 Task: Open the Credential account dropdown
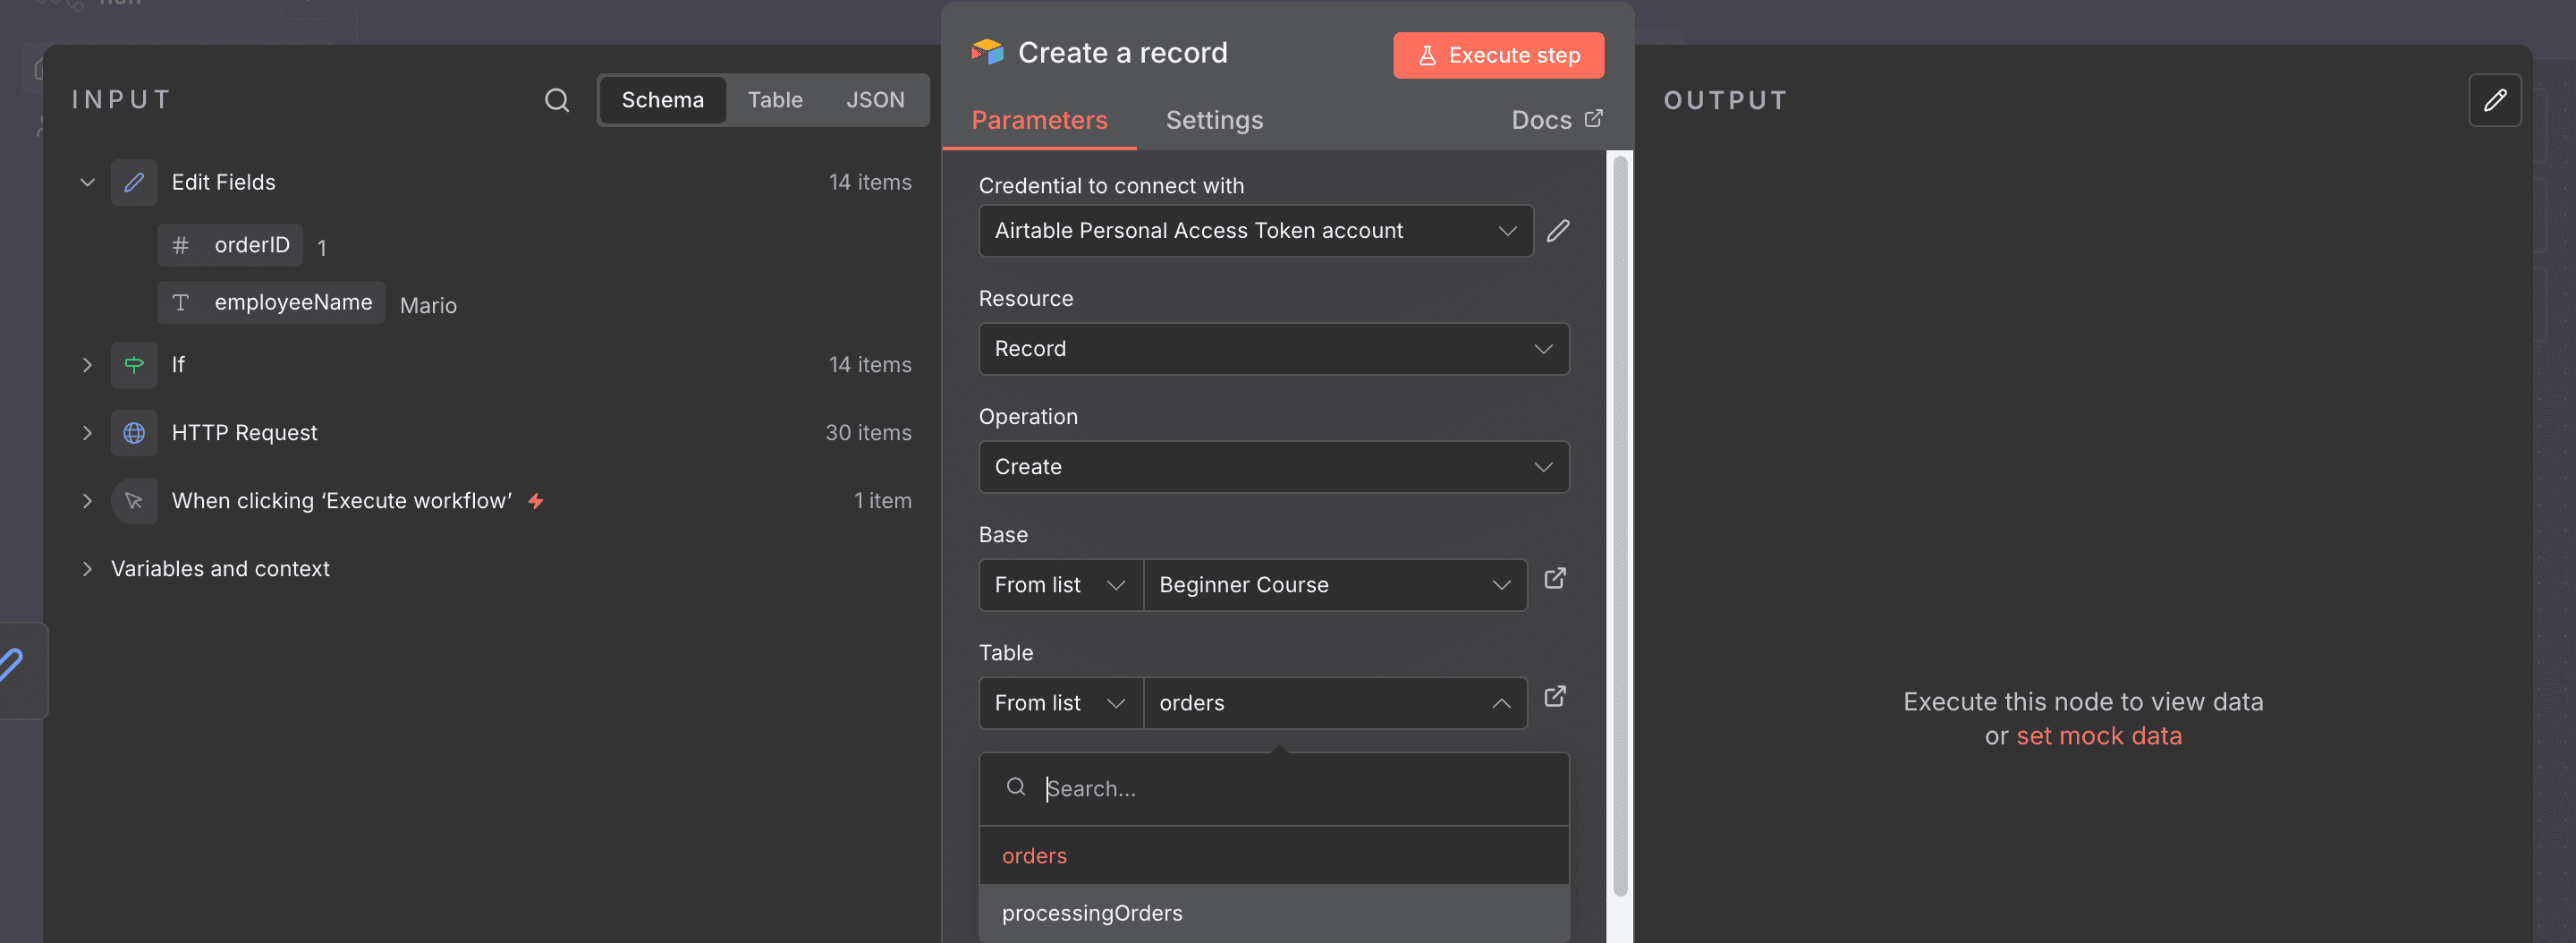pyautogui.click(x=1255, y=231)
